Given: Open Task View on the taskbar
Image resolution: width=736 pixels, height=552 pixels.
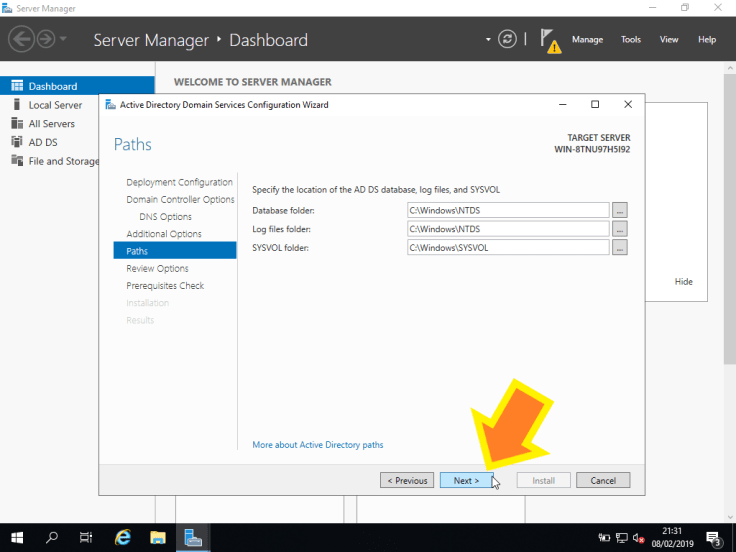Looking at the screenshot, I should click(x=87, y=537).
